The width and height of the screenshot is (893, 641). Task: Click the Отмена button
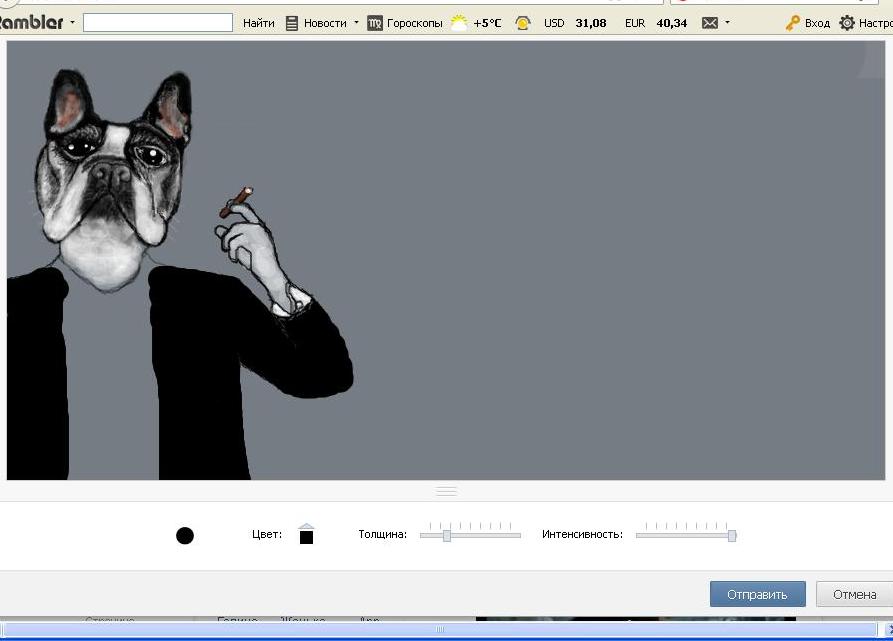click(854, 594)
